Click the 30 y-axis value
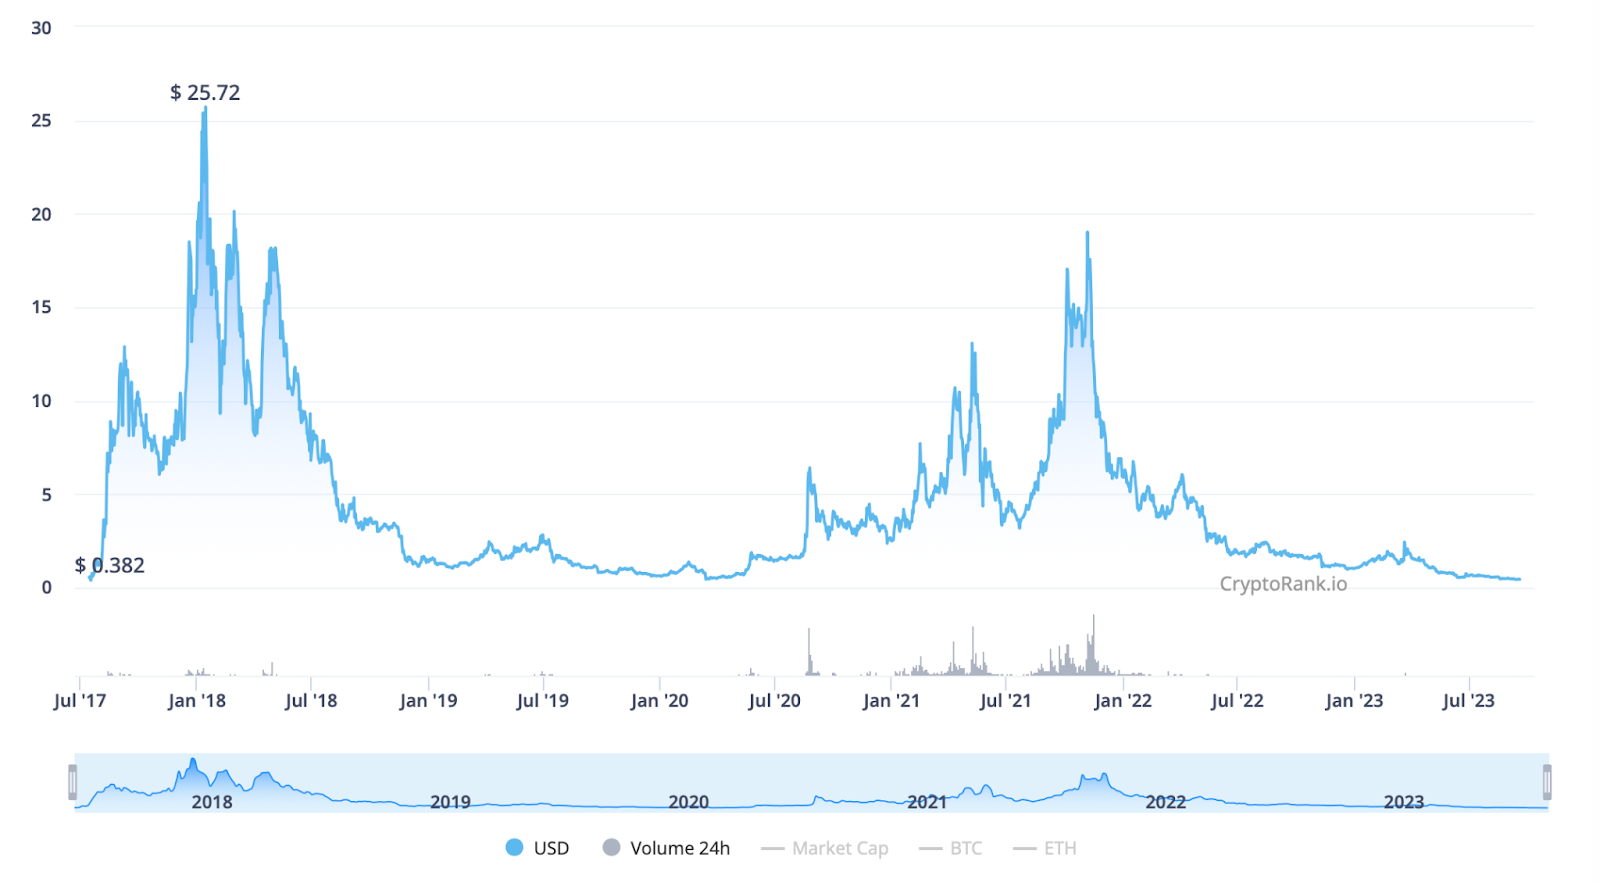This screenshot has height=883, width=1600. point(41,28)
